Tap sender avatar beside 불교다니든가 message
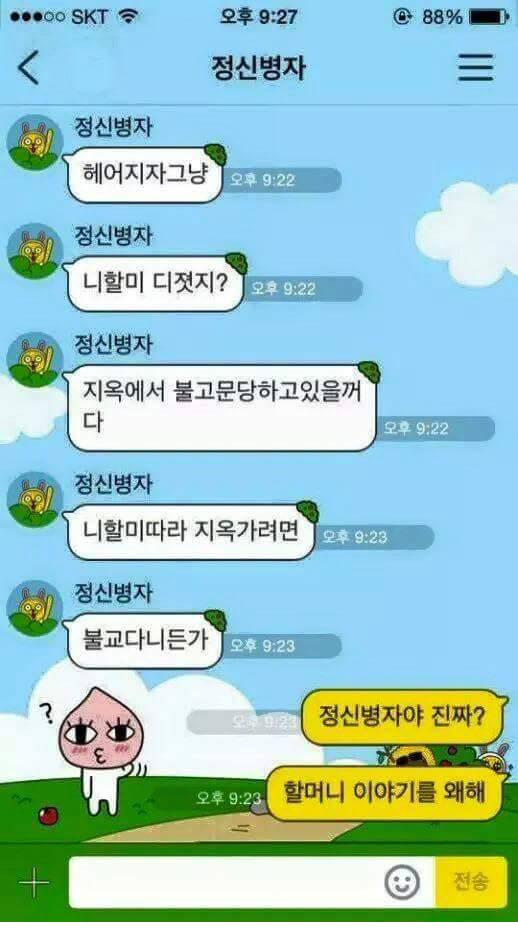518x940 pixels. point(34,608)
